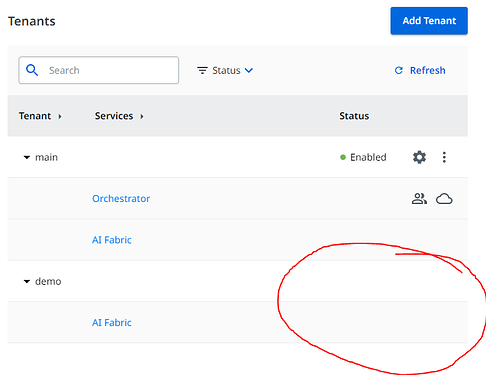
Task: Click the Status column header
Action: [x=354, y=116]
